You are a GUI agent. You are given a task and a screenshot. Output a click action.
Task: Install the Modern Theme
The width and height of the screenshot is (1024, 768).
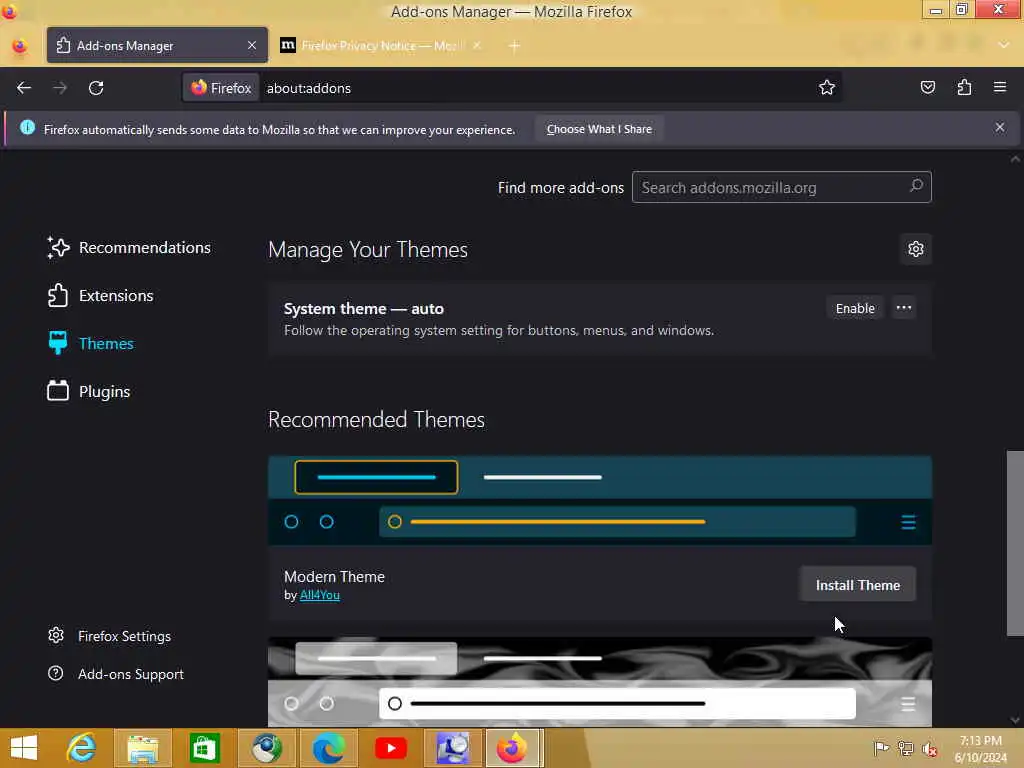857,584
